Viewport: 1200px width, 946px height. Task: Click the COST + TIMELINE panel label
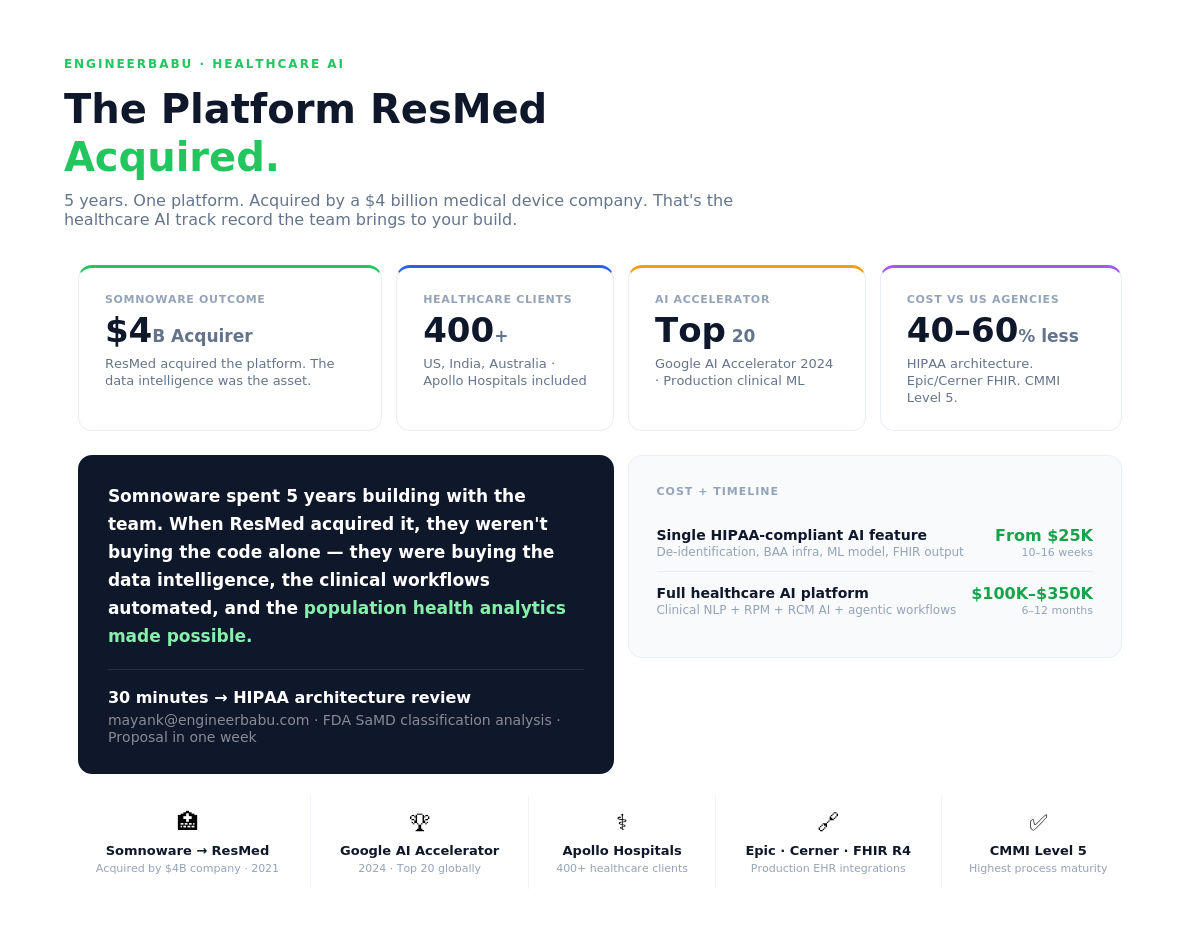coord(717,491)
